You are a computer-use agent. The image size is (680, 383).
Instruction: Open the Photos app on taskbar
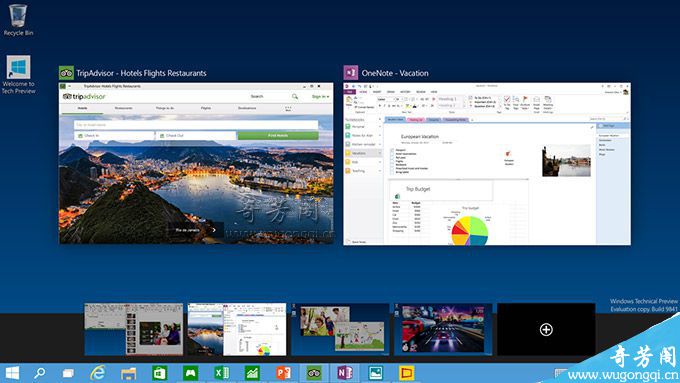tap(376, 373)
